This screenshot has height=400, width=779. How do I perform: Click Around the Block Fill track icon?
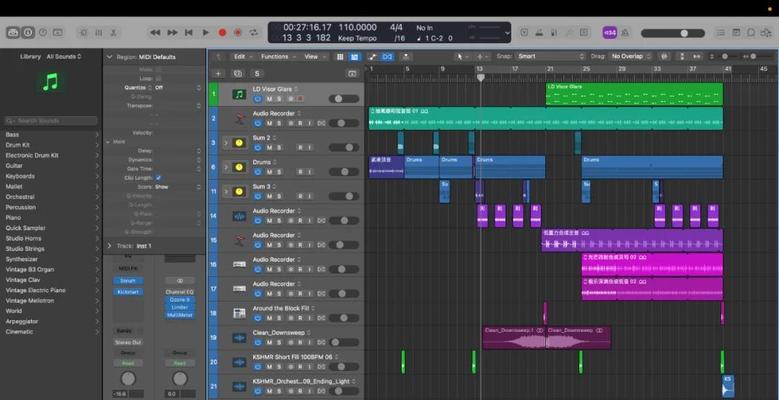(x=239, y=314)
